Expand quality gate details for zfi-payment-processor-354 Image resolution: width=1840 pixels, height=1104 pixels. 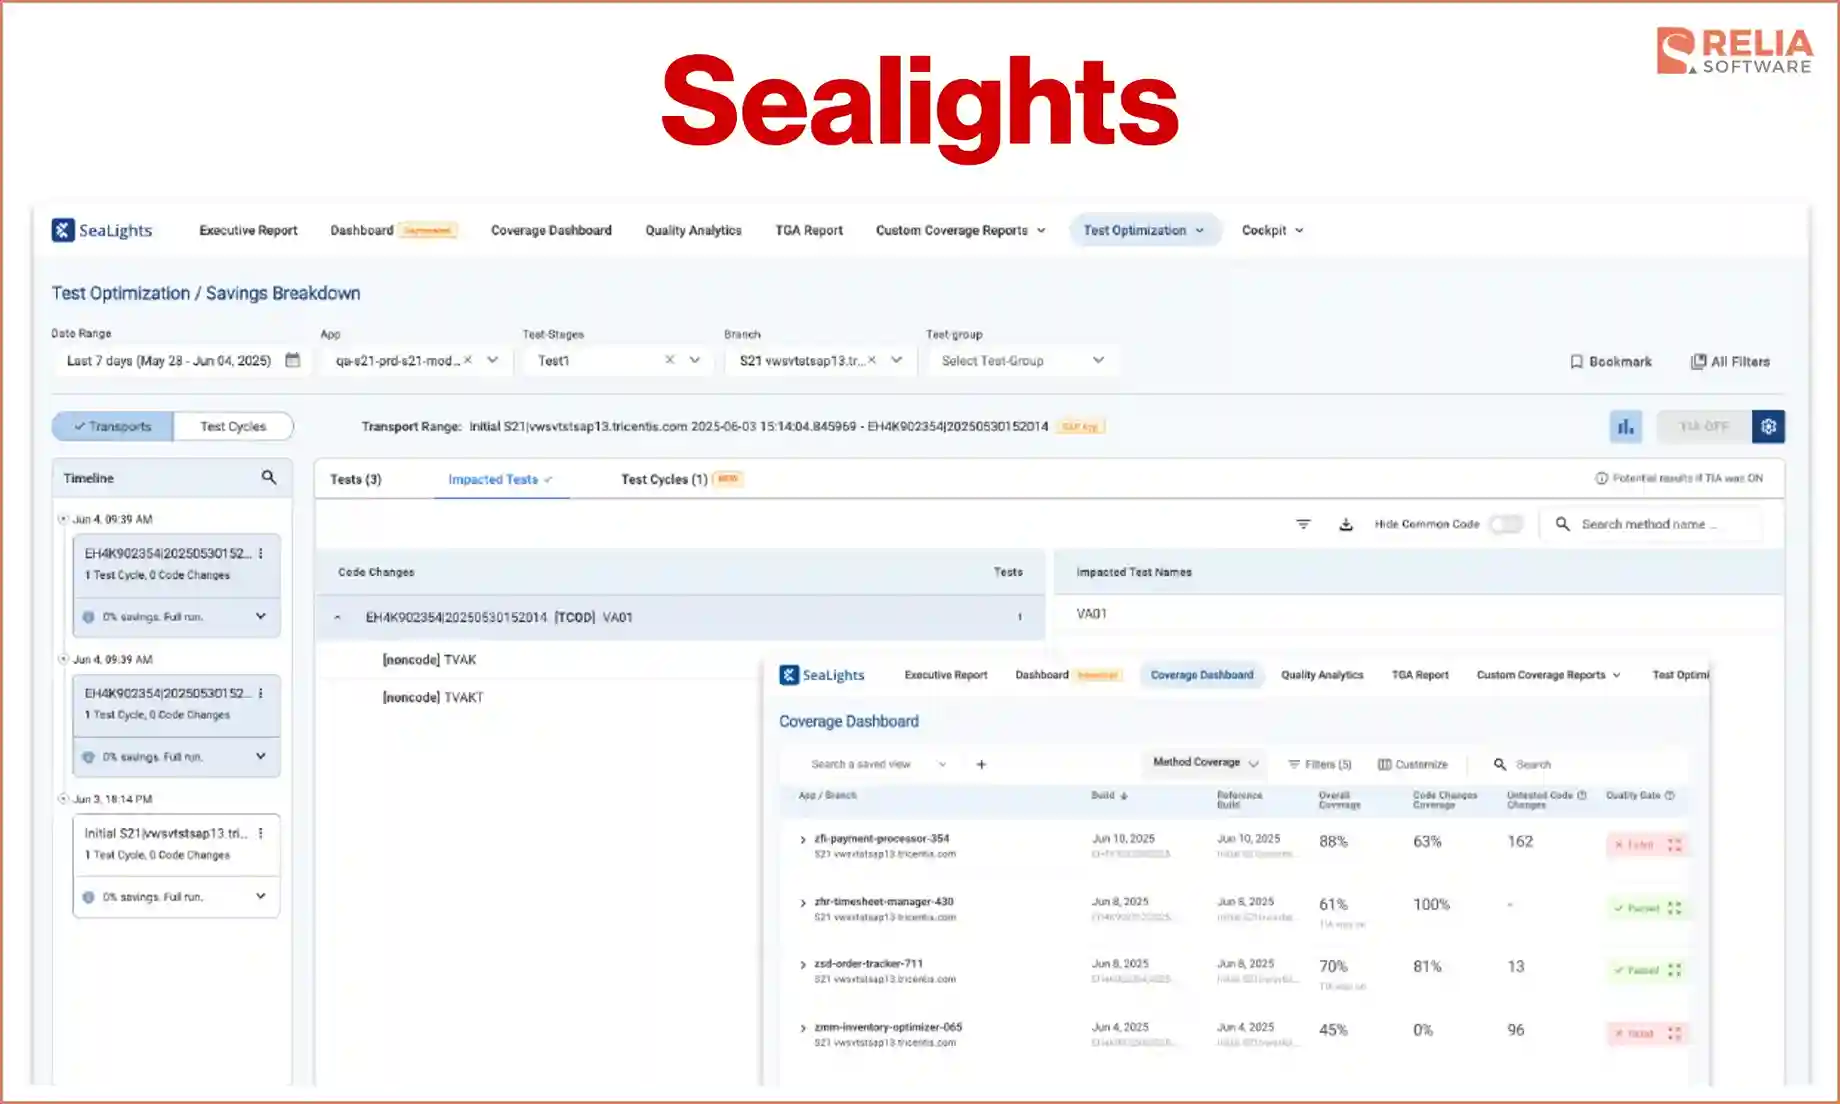(x=1675, y=845)
